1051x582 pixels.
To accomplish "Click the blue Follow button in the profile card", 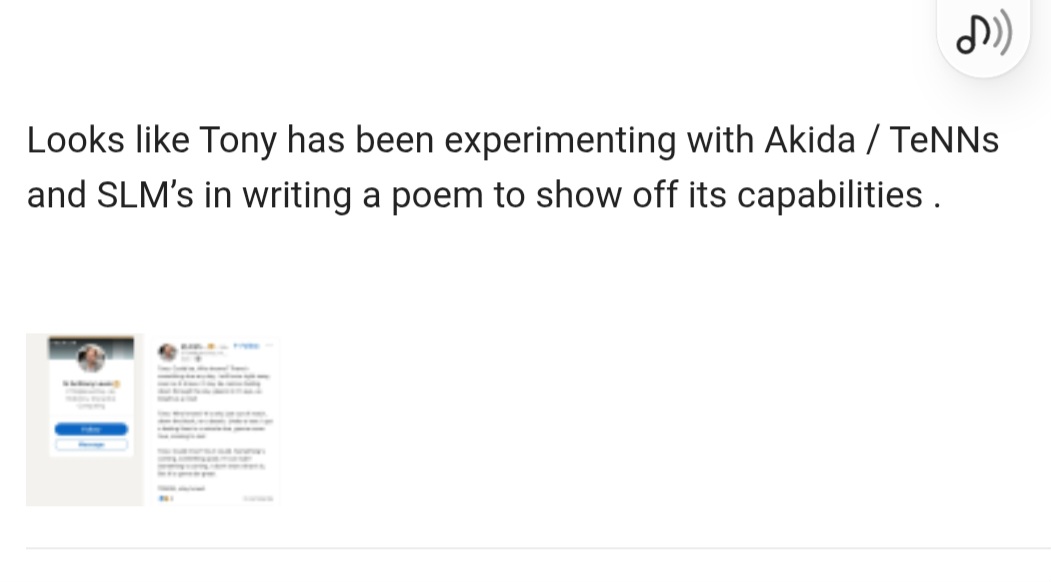I will (91, 429).
